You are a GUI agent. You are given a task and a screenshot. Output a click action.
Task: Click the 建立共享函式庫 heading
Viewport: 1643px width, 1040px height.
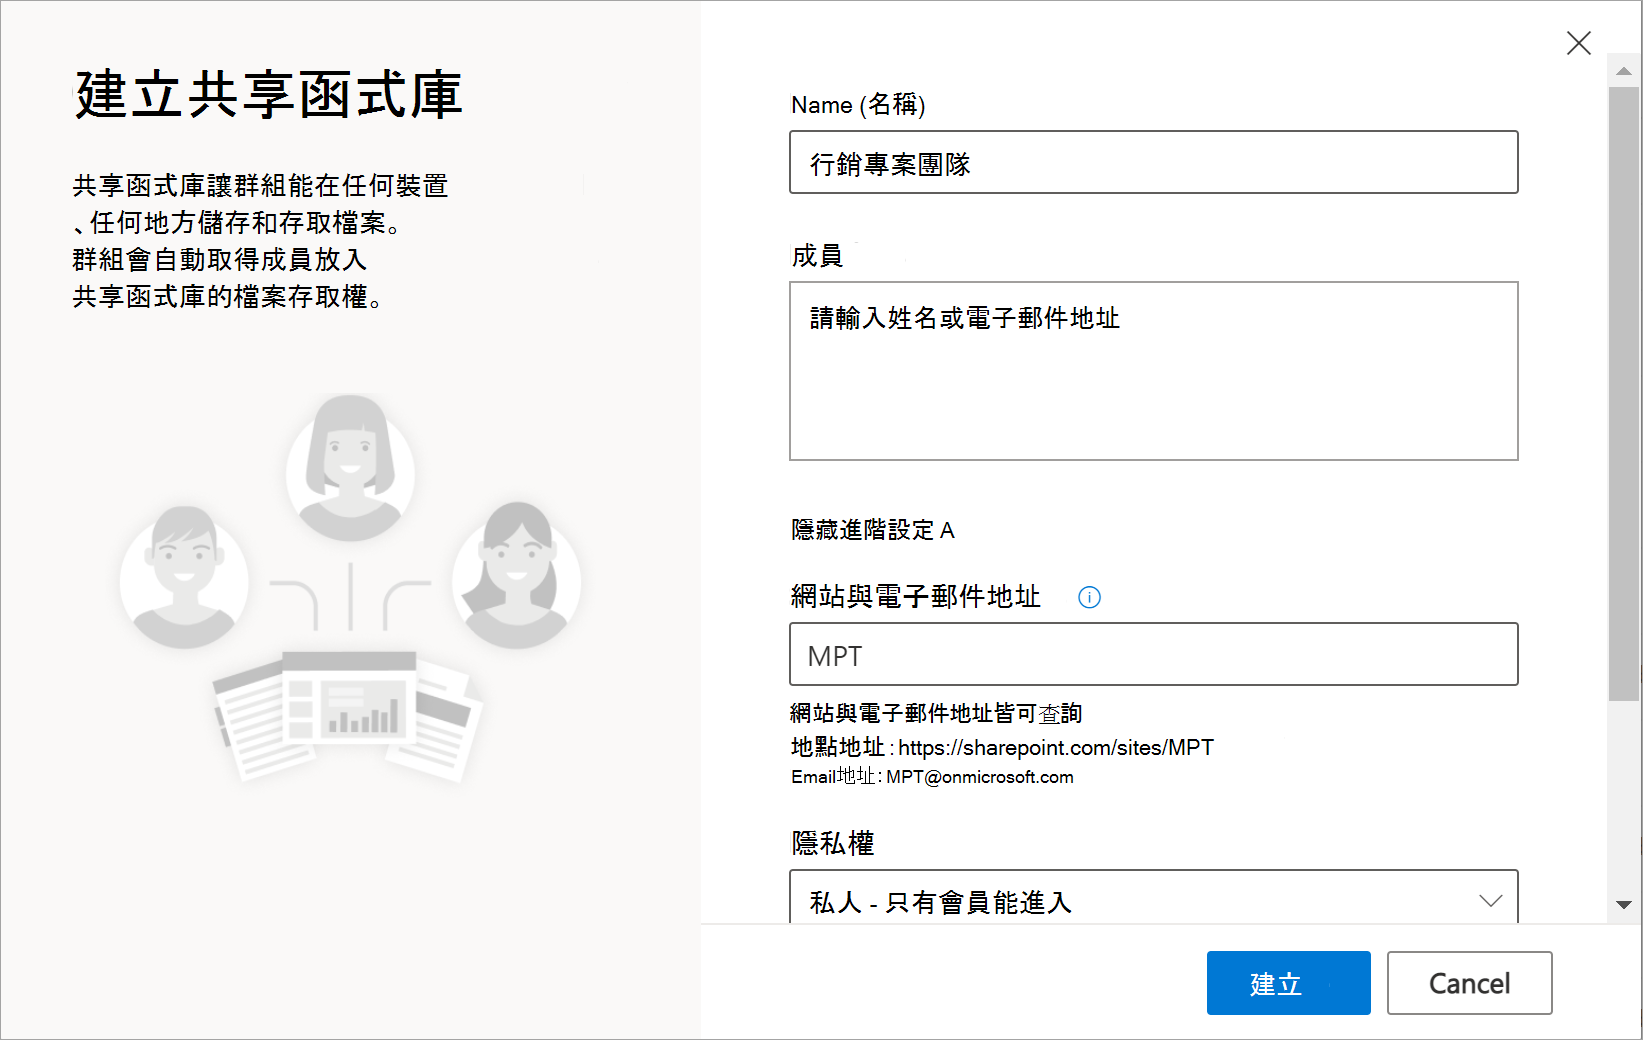coord(268,95)
